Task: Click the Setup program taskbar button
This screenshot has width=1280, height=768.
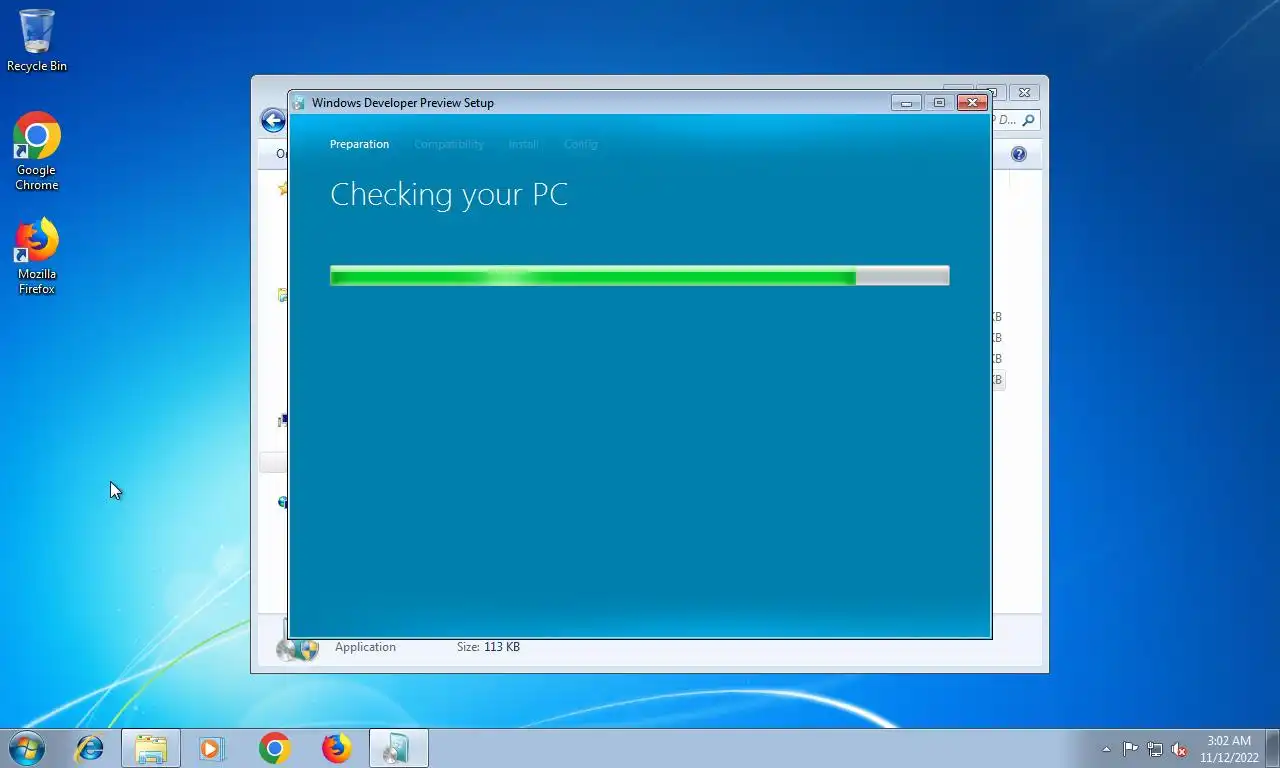Action: click(398, 748)
